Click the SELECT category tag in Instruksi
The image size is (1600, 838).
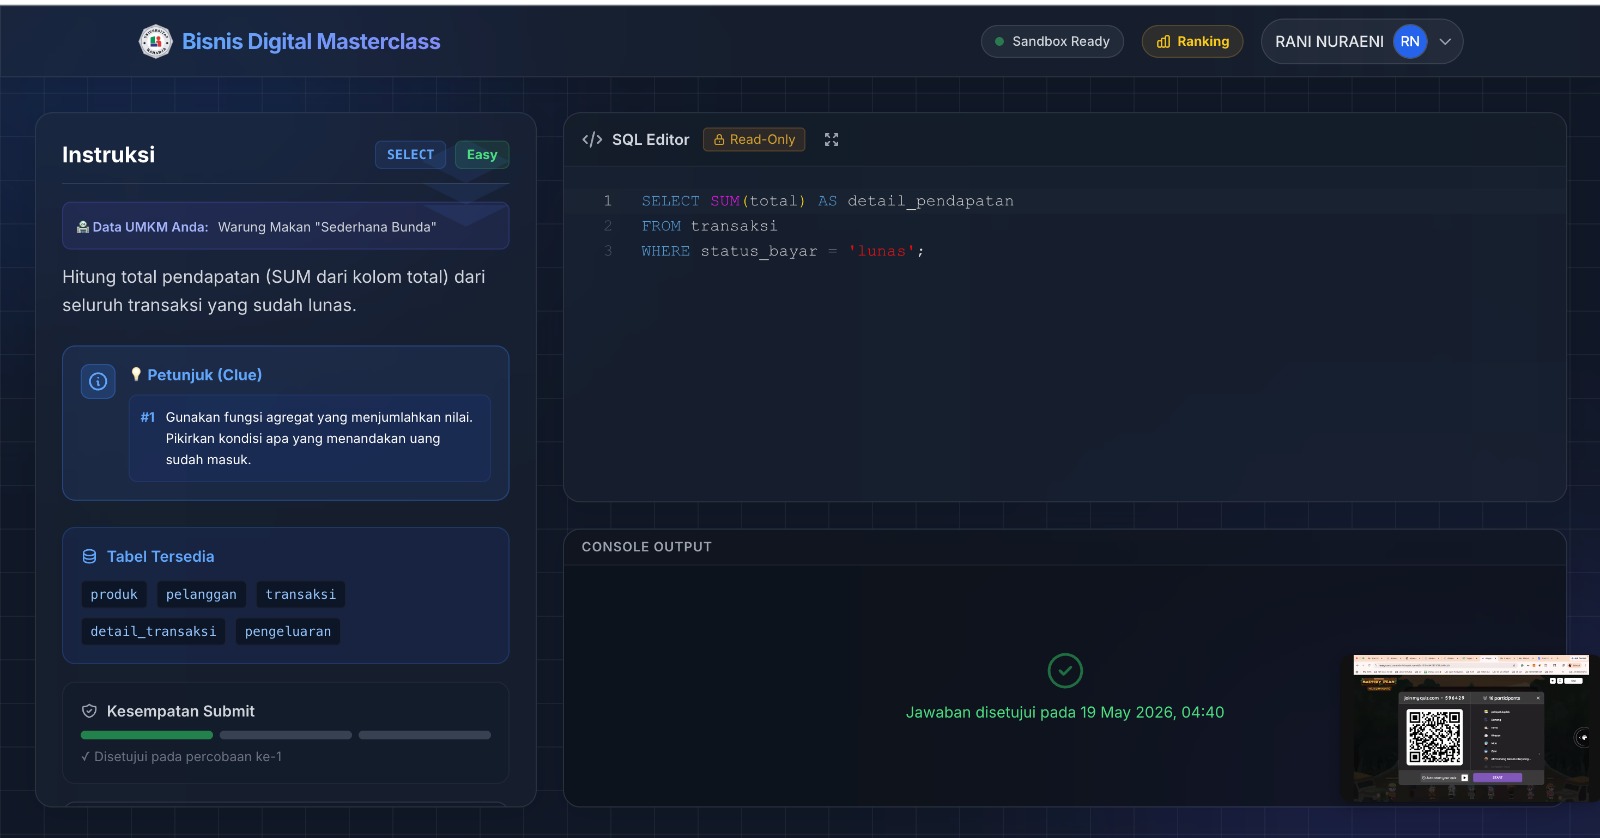[x=410, y=155]
